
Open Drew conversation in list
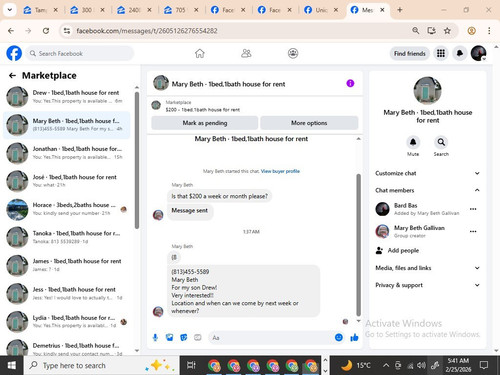[67, 97]
